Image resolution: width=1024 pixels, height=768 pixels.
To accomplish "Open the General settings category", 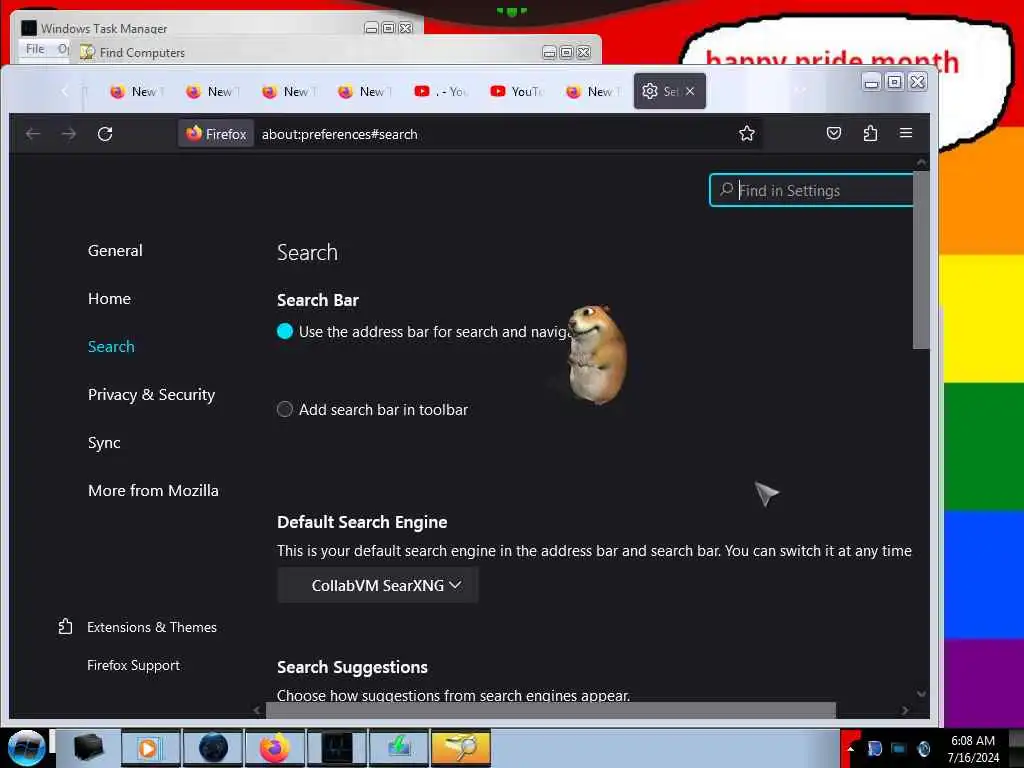I will click(x=115, y=251).
